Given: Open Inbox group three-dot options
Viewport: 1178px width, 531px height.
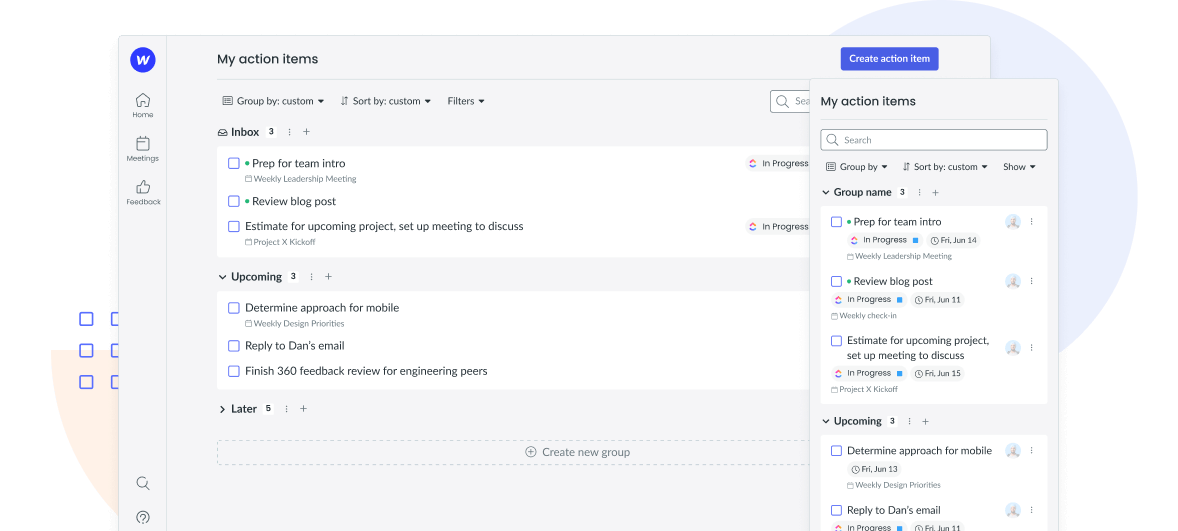Looking at the screenshot, I should pos(289,132).
